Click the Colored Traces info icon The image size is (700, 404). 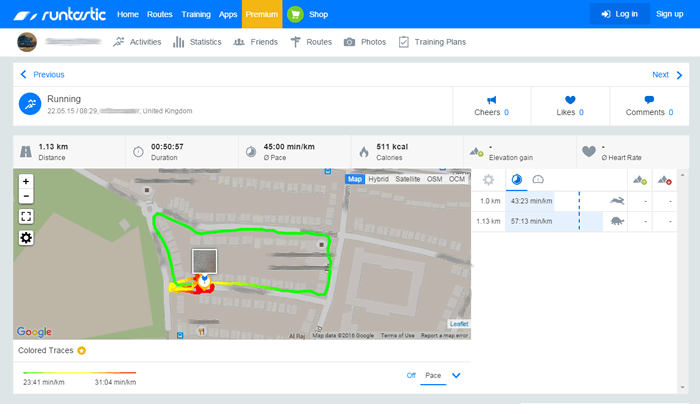click(81, 351)
